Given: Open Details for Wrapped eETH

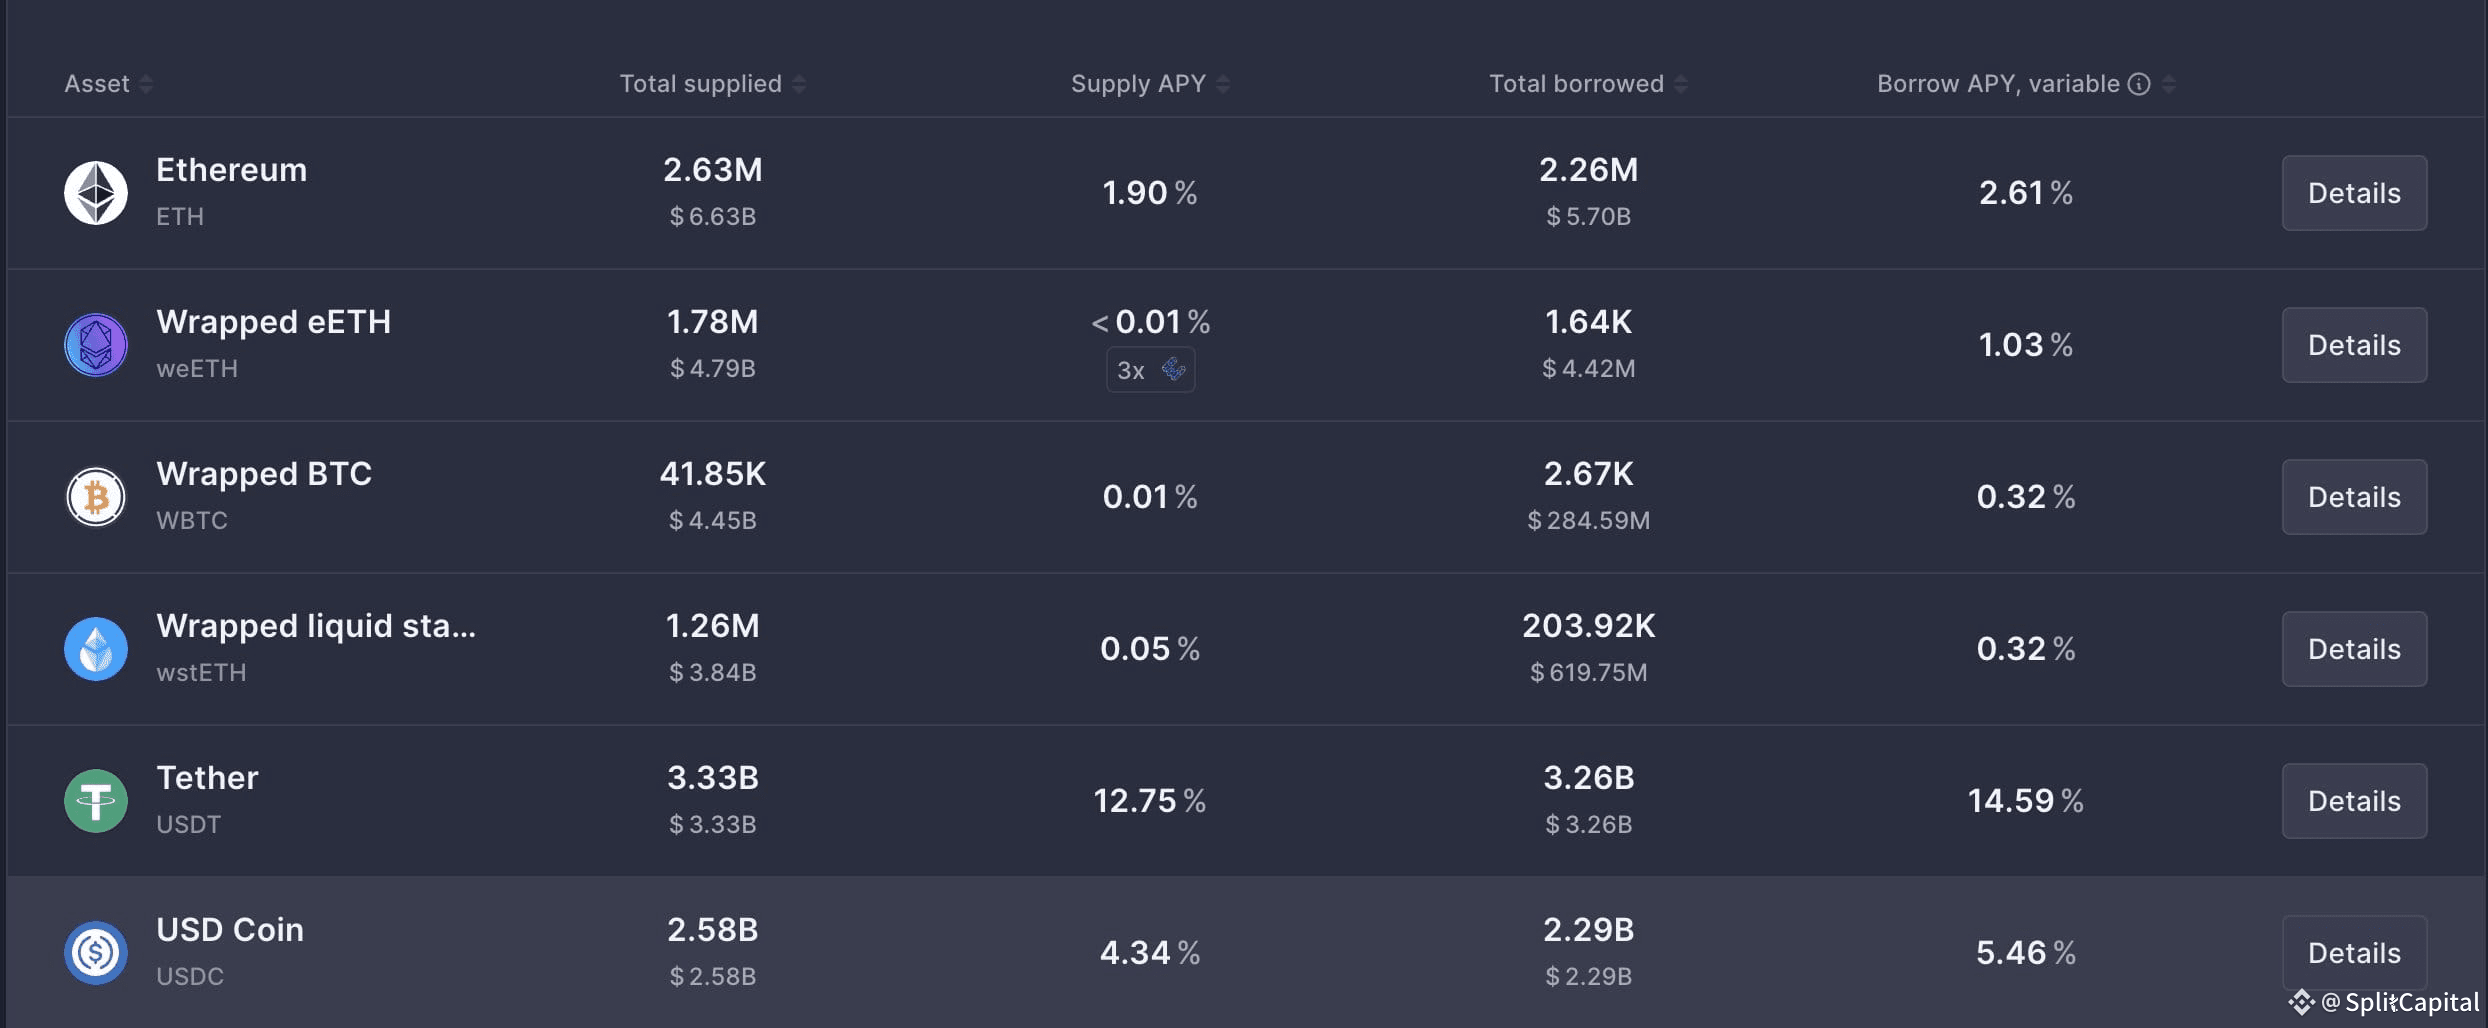Looking at the screenshot, I should coord(2354,345).
